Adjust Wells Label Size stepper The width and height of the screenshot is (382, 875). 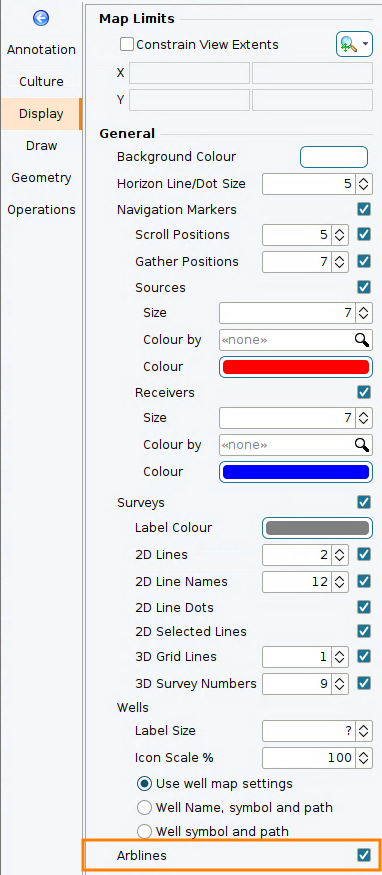coord(363,731)
